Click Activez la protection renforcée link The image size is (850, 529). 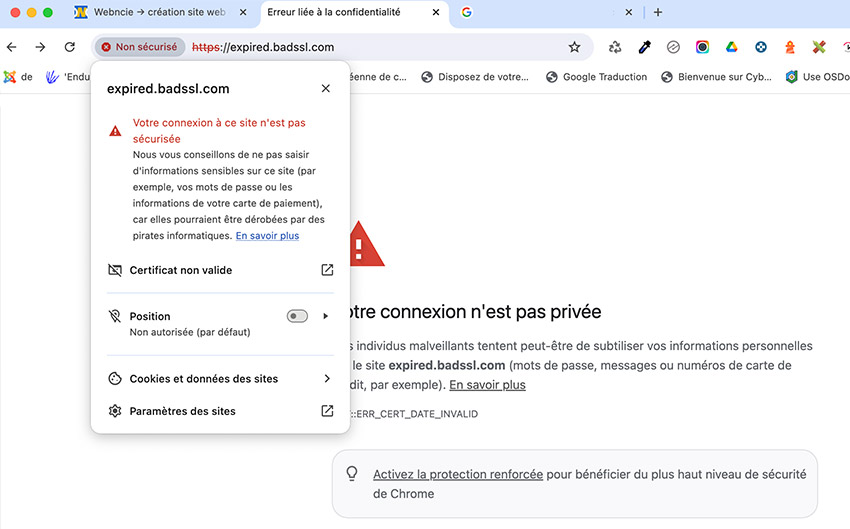(458, 474)
